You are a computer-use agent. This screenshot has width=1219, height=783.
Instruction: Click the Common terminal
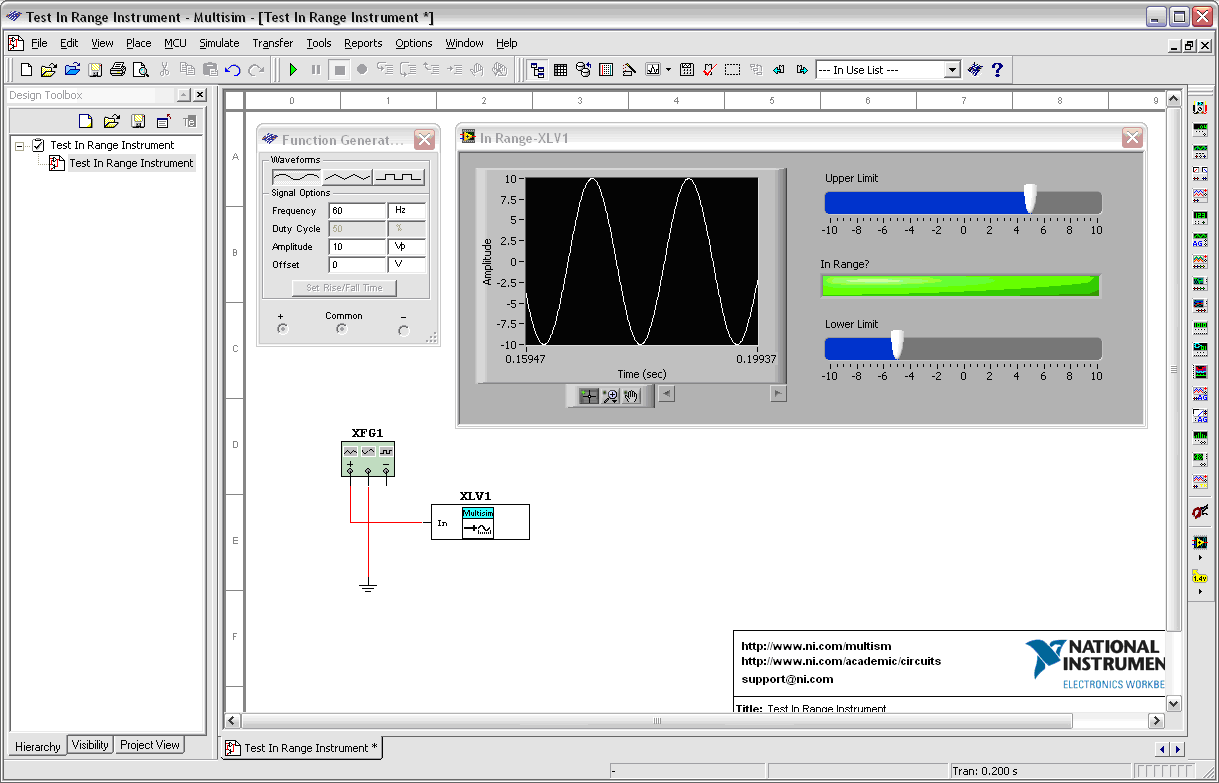click(x=343, y=329)
